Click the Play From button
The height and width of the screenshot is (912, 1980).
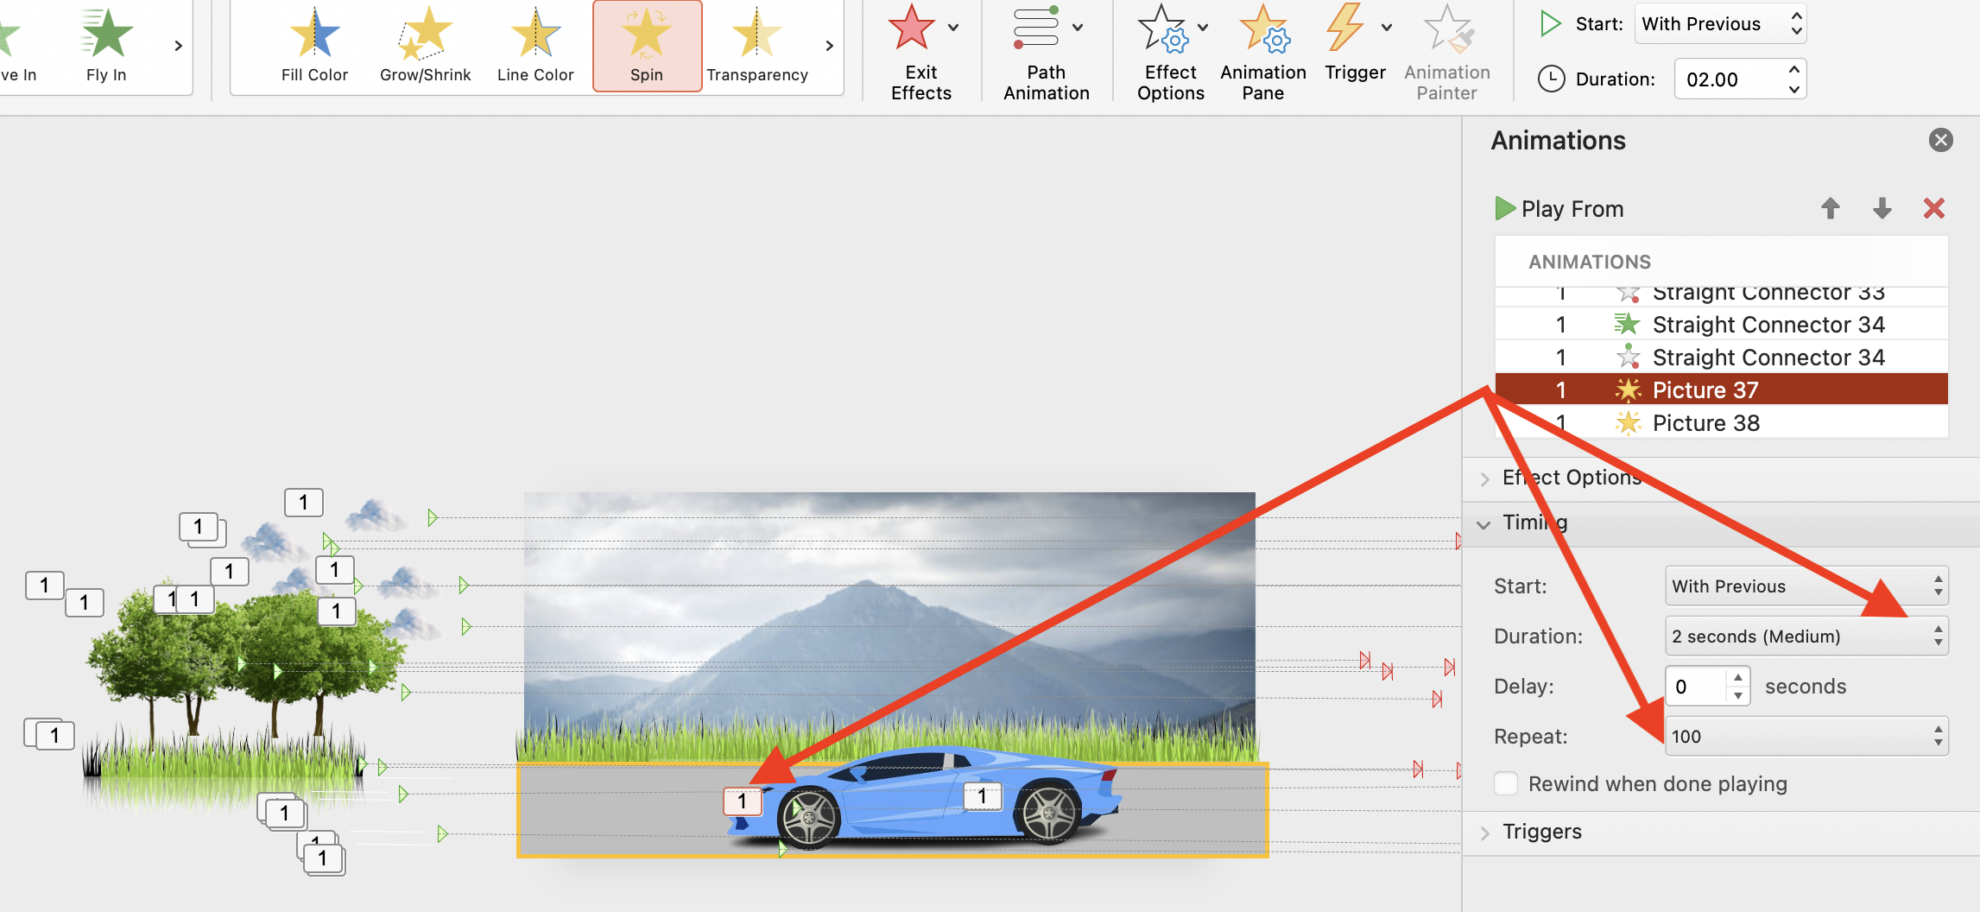(x=1559, y=208)
